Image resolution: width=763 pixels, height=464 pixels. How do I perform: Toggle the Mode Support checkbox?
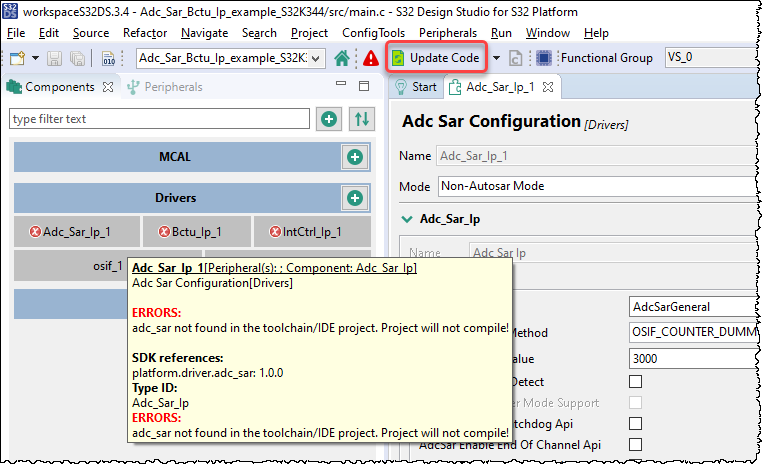click(x=635, y=403)
